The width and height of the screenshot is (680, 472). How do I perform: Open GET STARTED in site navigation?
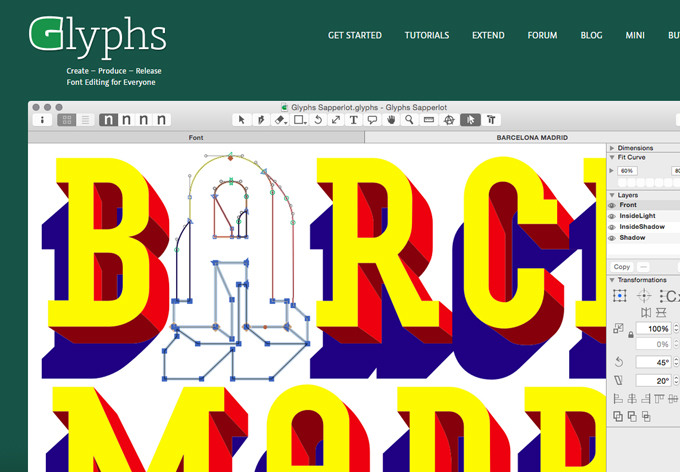[355, 36]
